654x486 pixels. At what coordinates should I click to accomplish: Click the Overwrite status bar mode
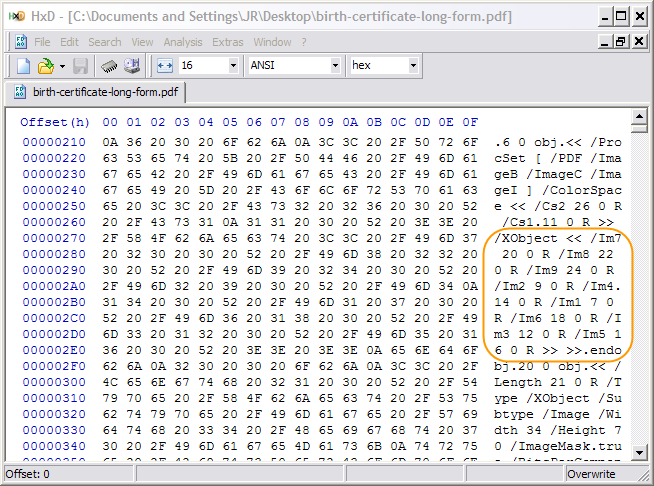(591, 474)
